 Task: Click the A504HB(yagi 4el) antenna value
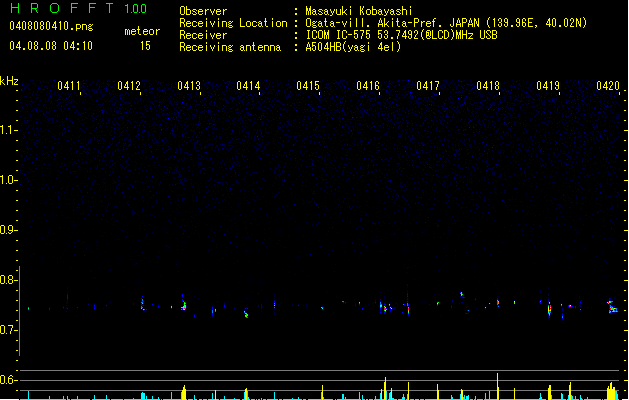point(353,47)
